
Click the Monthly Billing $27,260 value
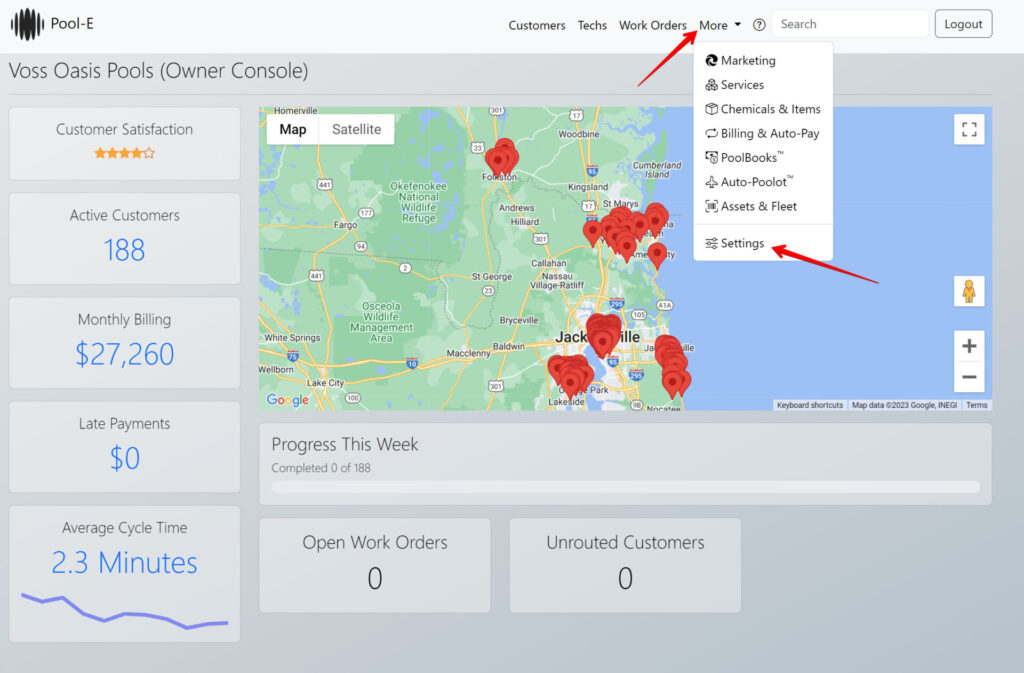124,354
